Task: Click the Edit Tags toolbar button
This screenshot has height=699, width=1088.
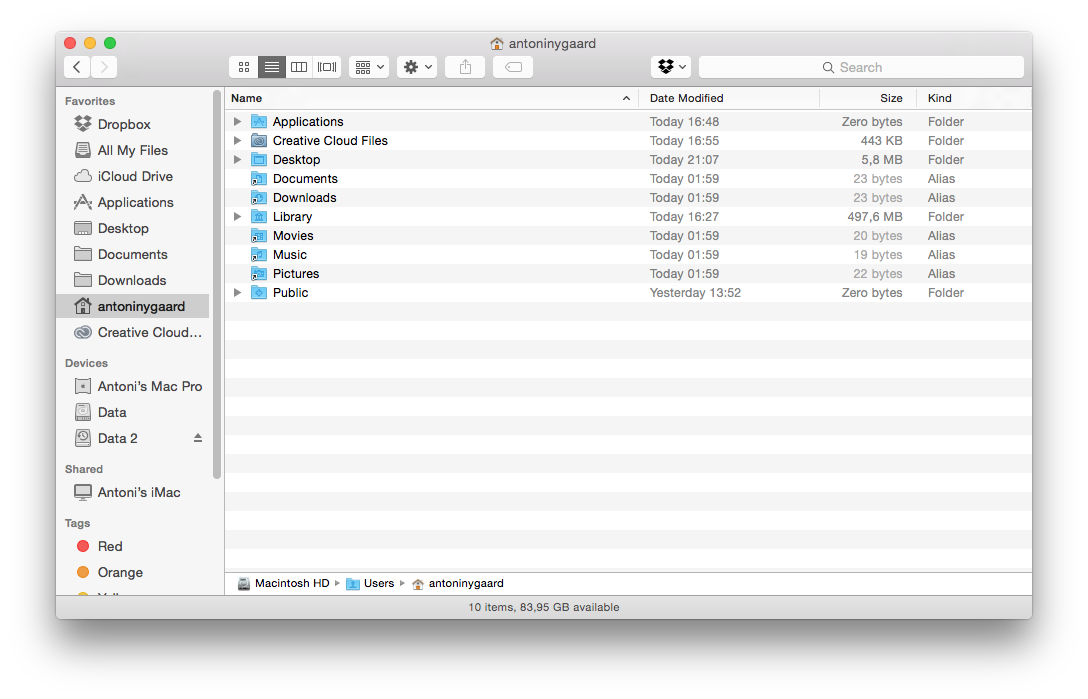Action: tap(513, 67)
